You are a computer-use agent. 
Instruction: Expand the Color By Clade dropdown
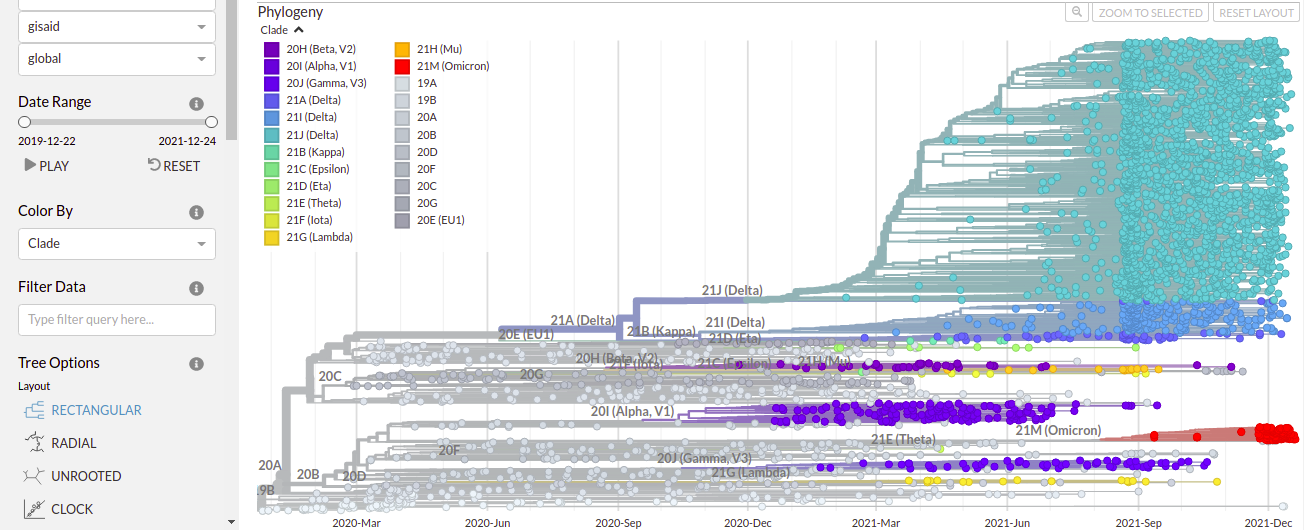tap(116, 244)
